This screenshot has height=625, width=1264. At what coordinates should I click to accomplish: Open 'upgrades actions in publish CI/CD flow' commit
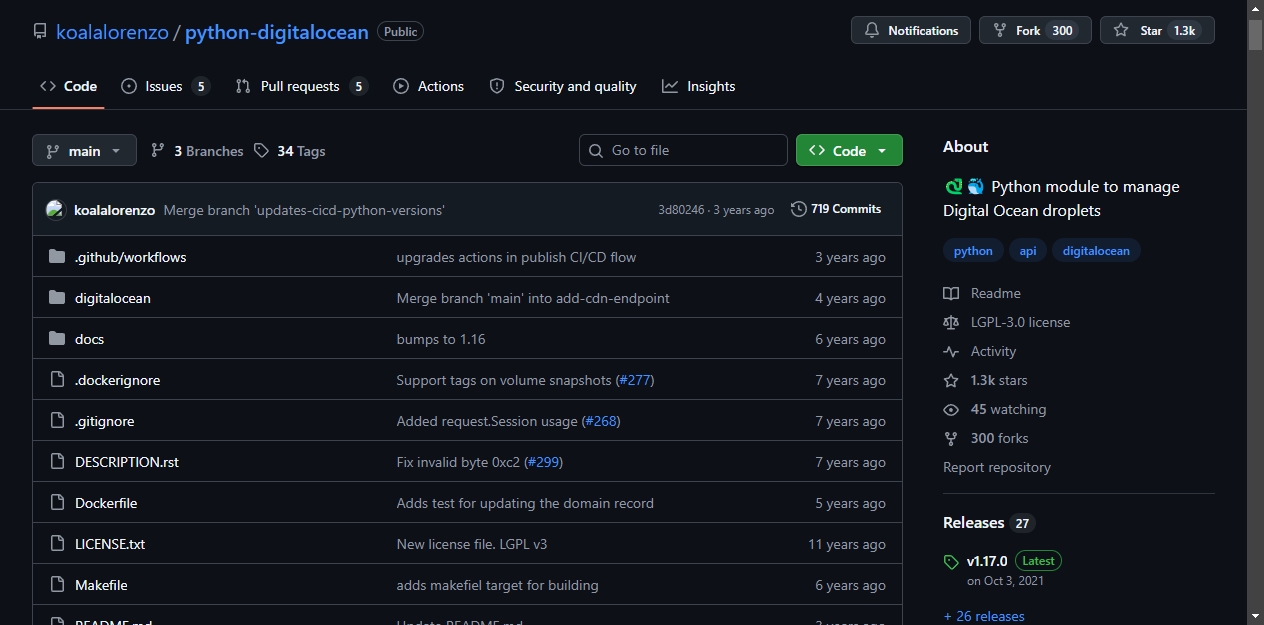point(517,257)
